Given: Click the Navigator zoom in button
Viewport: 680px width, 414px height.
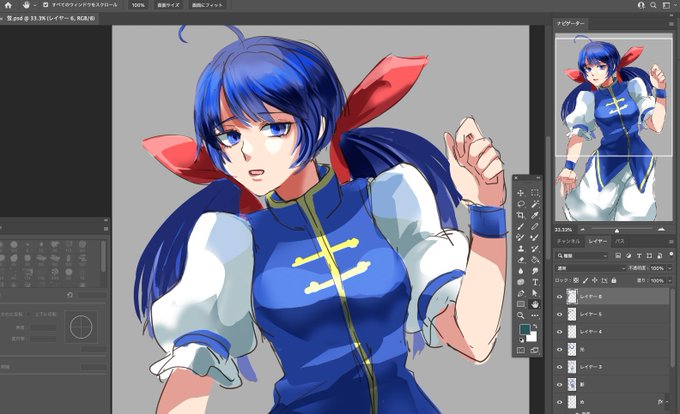Looking at the screenshot, I should [661, 229].
